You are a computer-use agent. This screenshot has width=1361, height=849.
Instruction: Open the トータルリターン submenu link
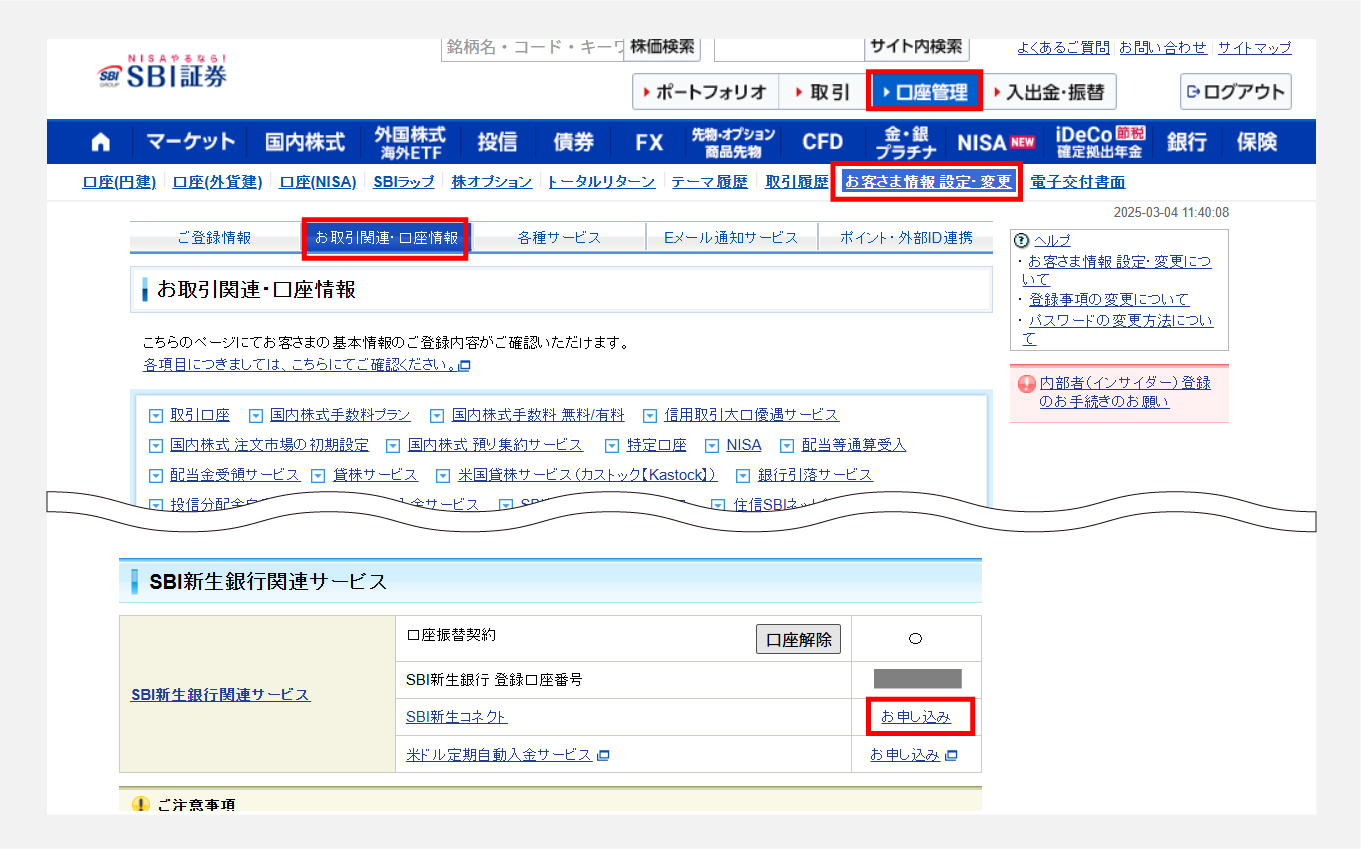click(601, 182)
